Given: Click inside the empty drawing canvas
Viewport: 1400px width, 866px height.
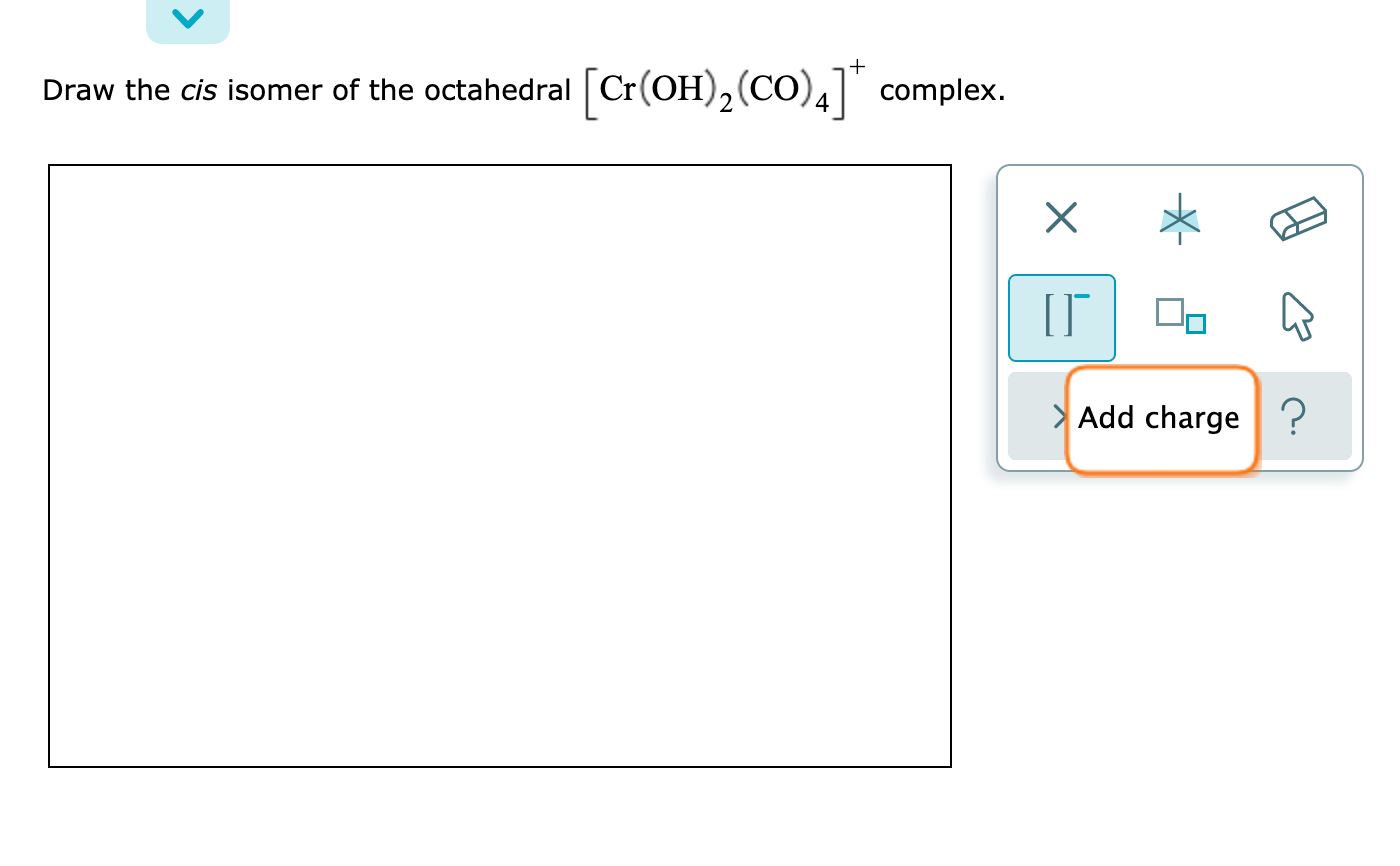Looking at the screenshot, I should pyautogui.click(x=500, y=465).
